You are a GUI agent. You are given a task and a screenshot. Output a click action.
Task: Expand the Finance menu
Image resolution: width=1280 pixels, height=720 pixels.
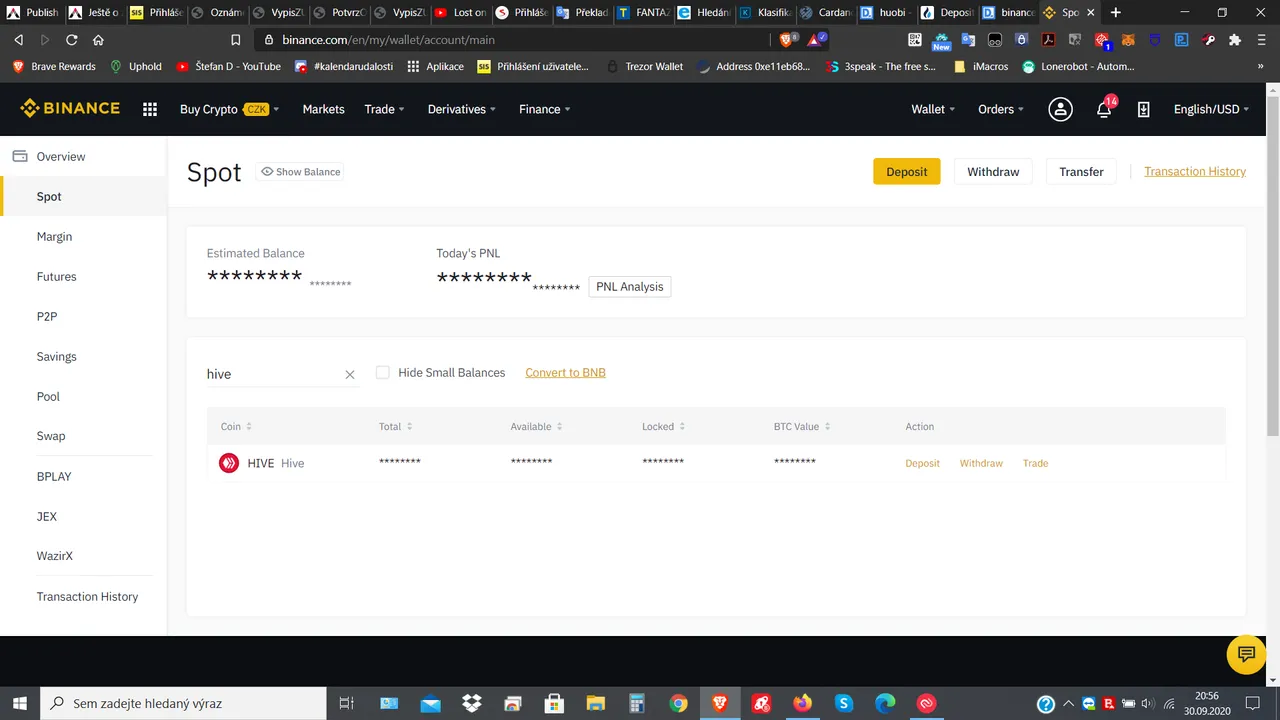point(545,110)
